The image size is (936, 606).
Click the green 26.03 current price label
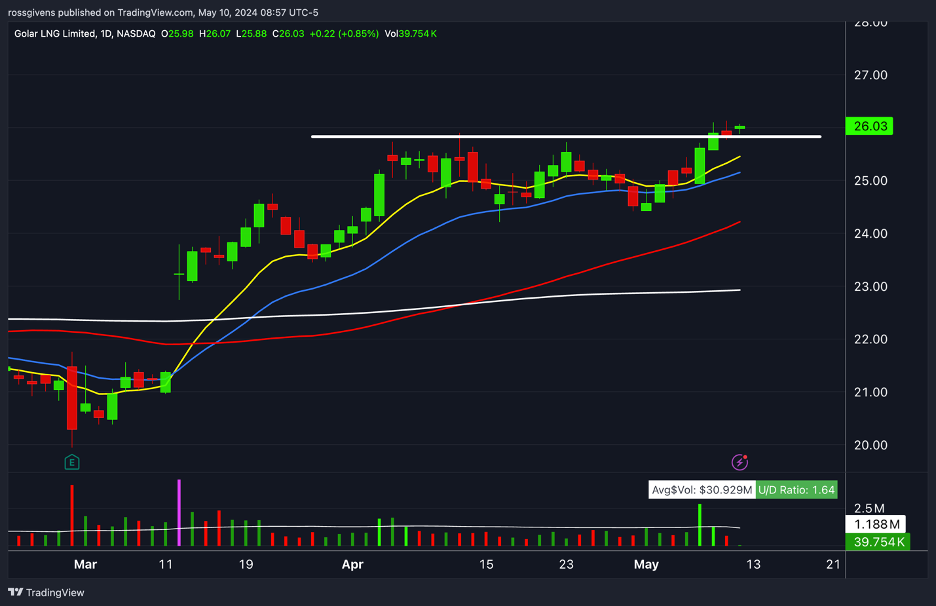tap(869, 126)
